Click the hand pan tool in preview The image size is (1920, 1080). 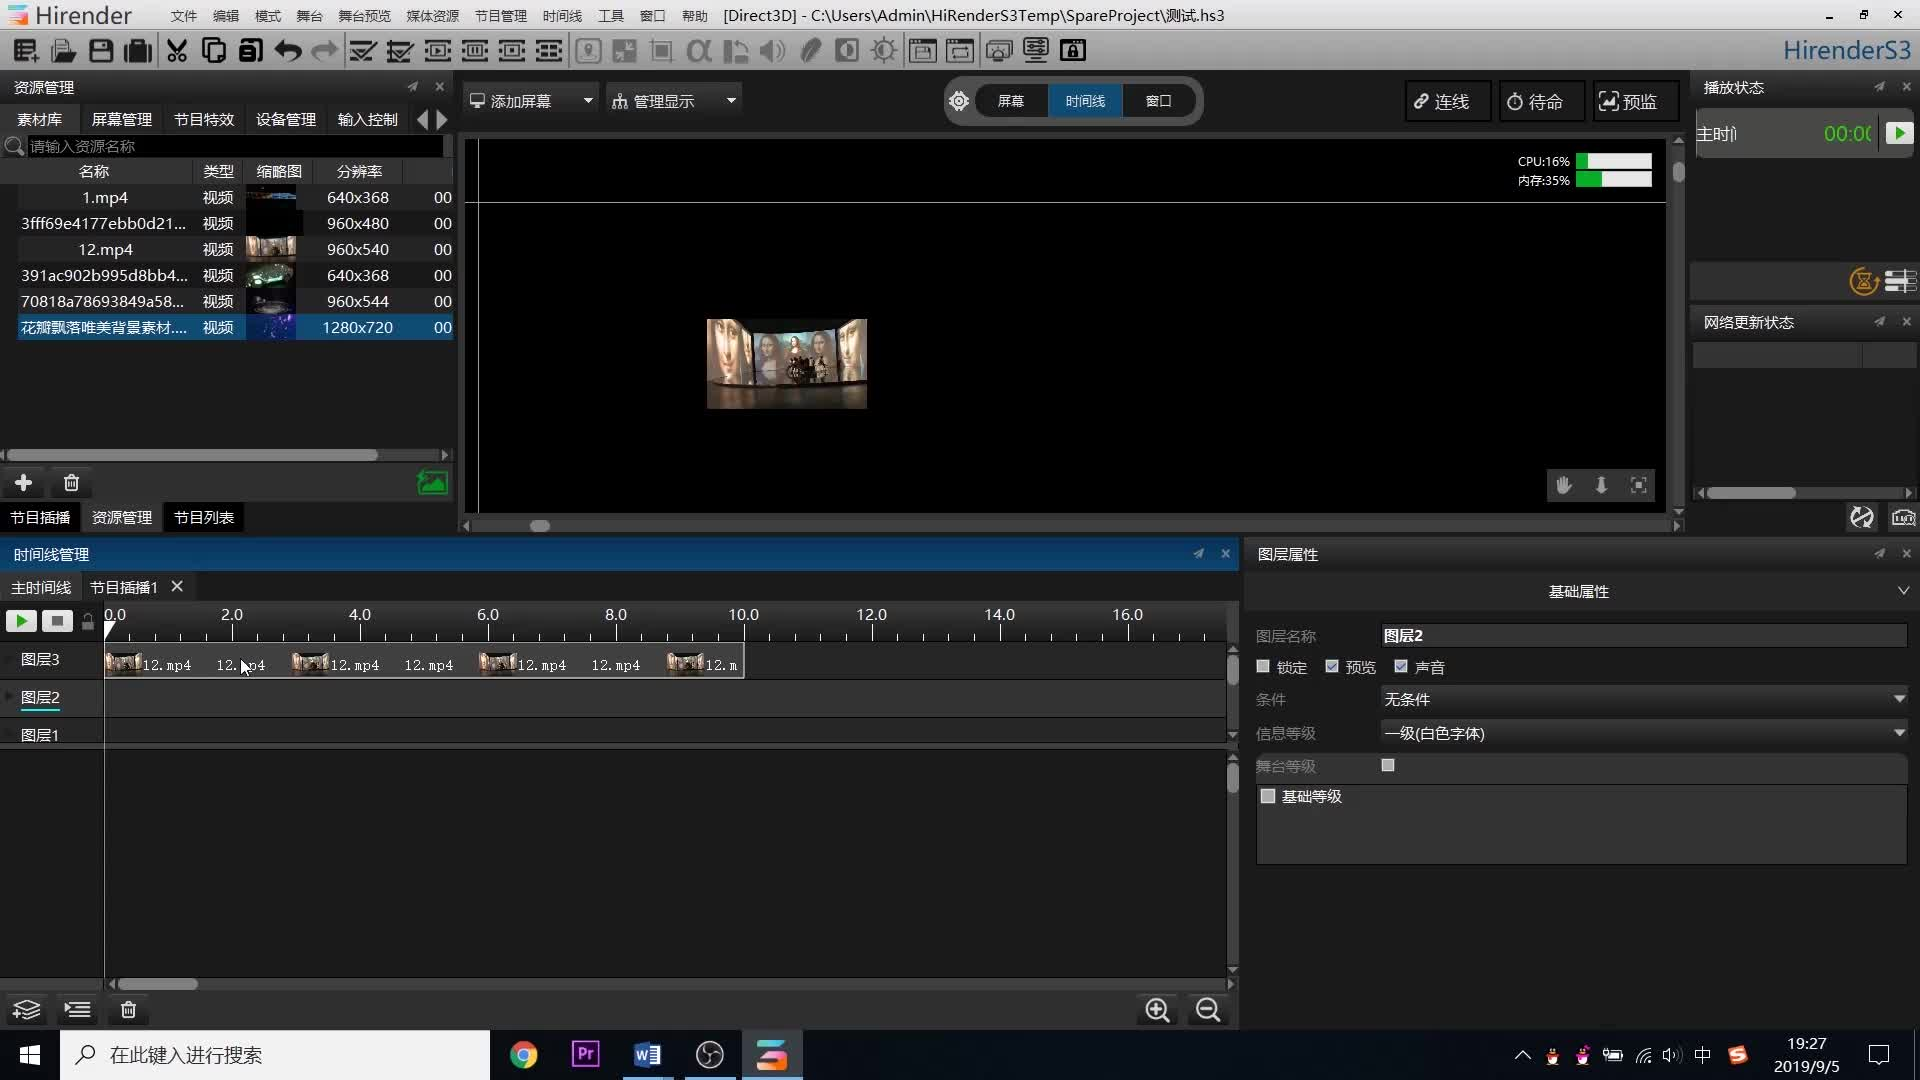tap(1564, 485)
